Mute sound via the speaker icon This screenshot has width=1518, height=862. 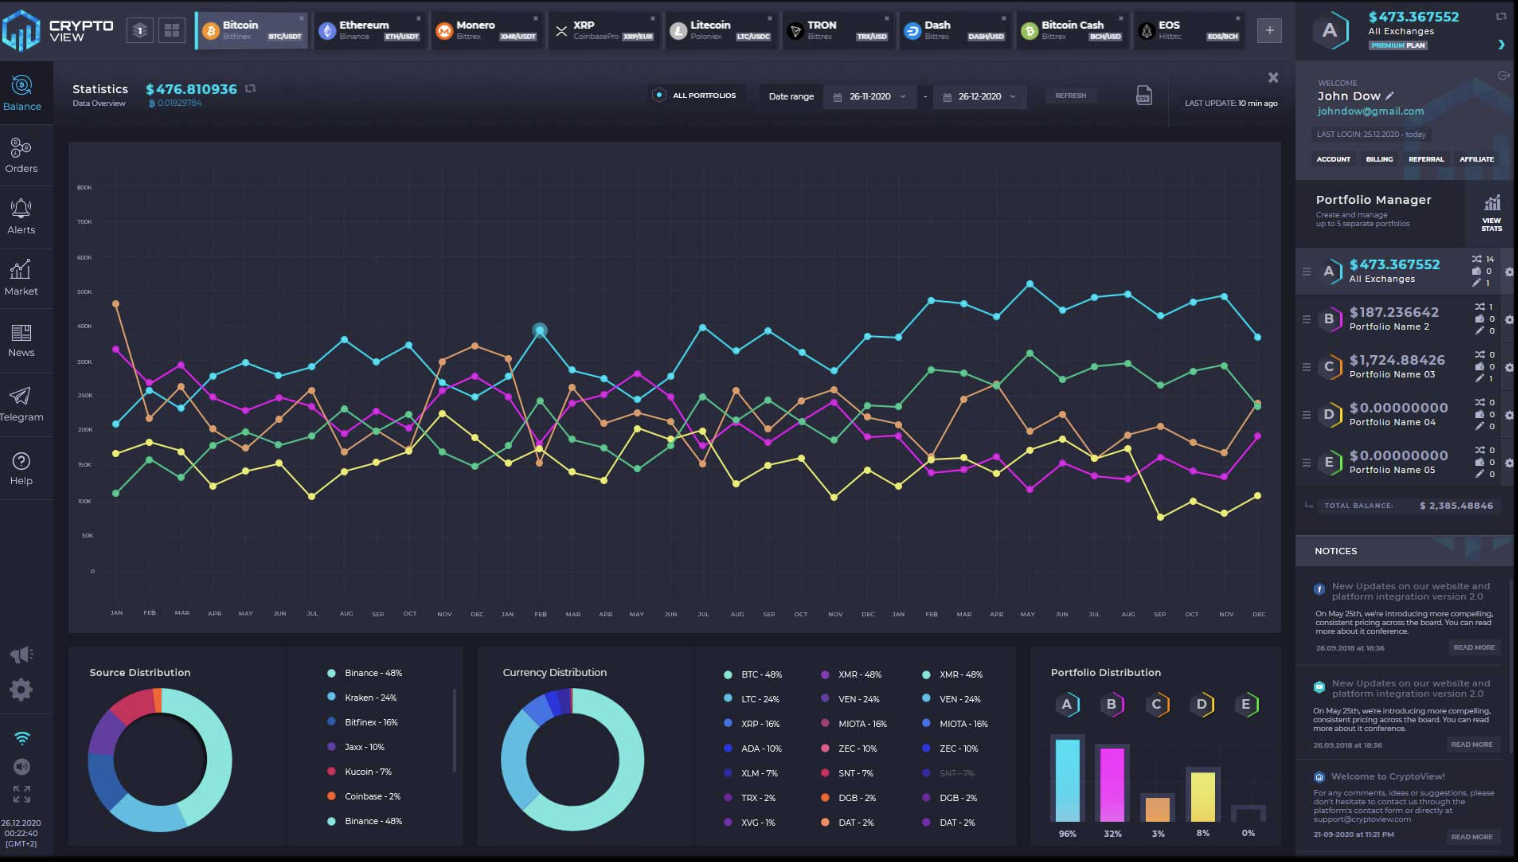point(22,766)
